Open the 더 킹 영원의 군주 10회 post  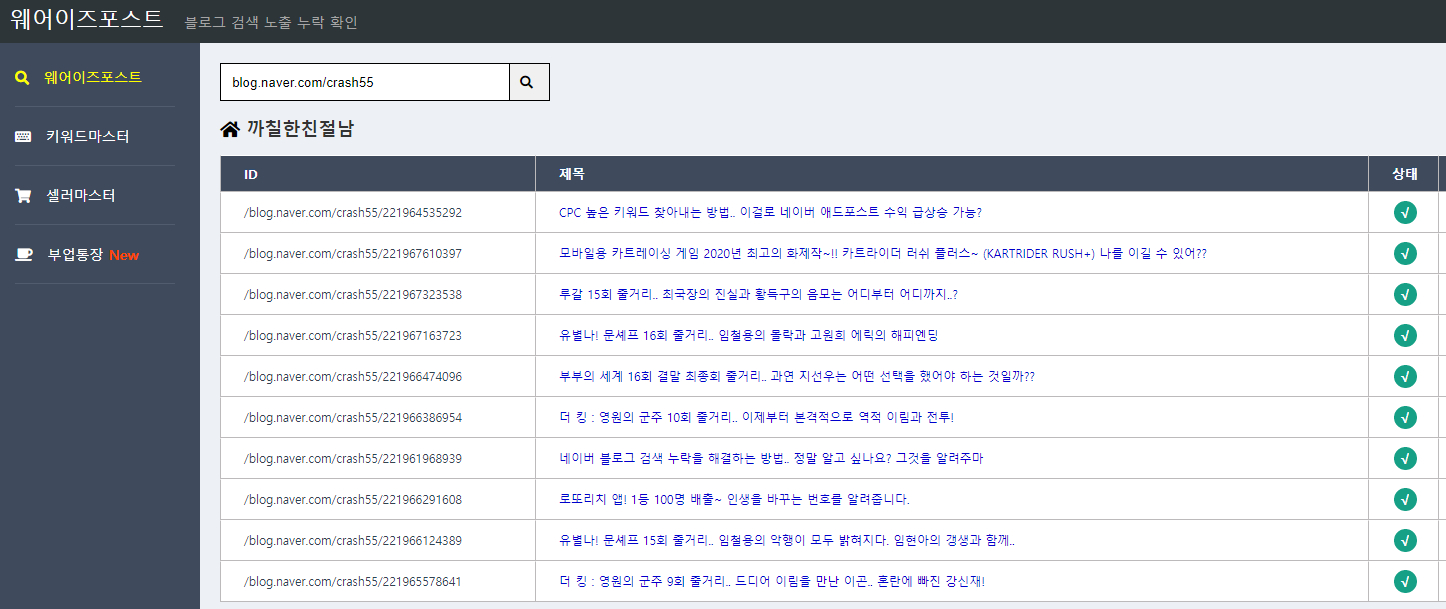pos(757,417)
